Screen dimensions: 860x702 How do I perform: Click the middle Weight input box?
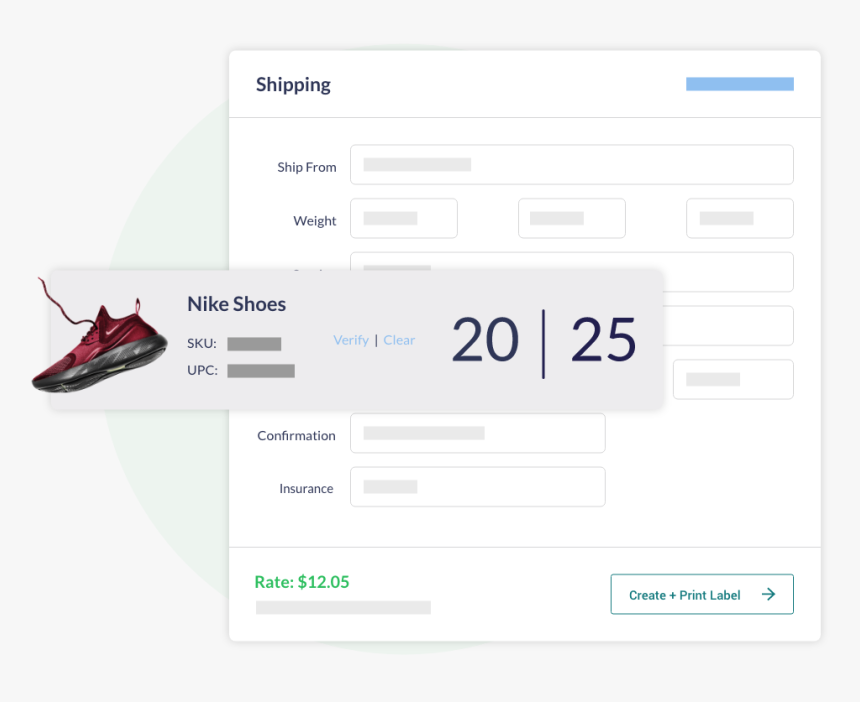pos(572,218)
